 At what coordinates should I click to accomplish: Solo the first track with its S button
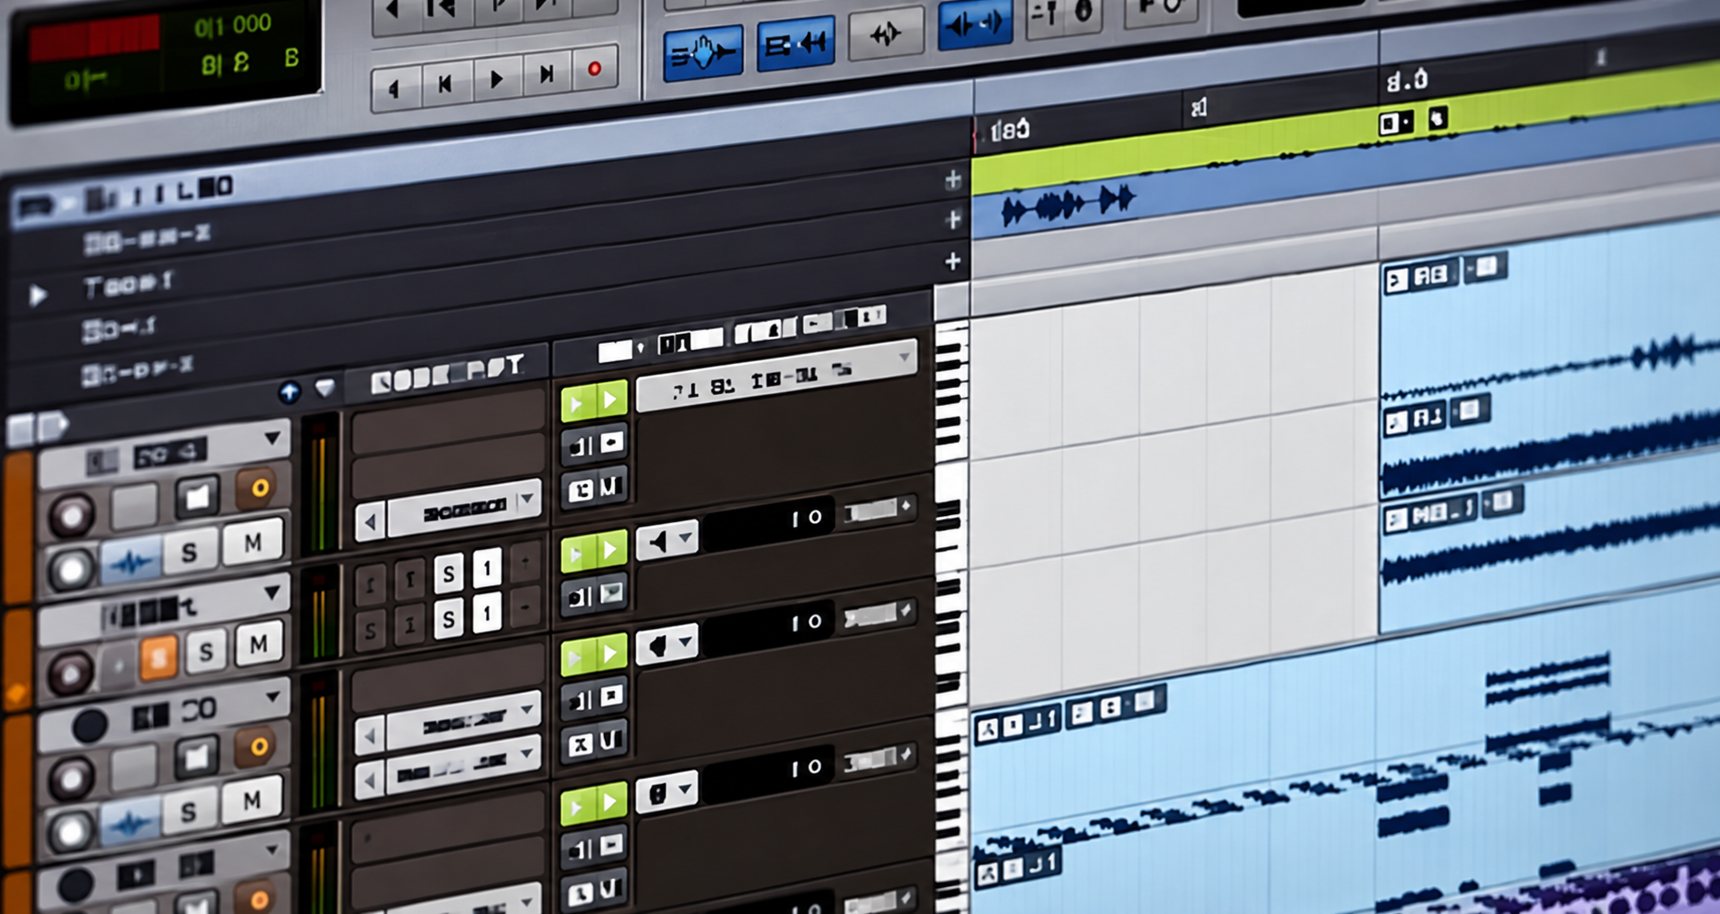pyautogui.click(x=189, y=552)
